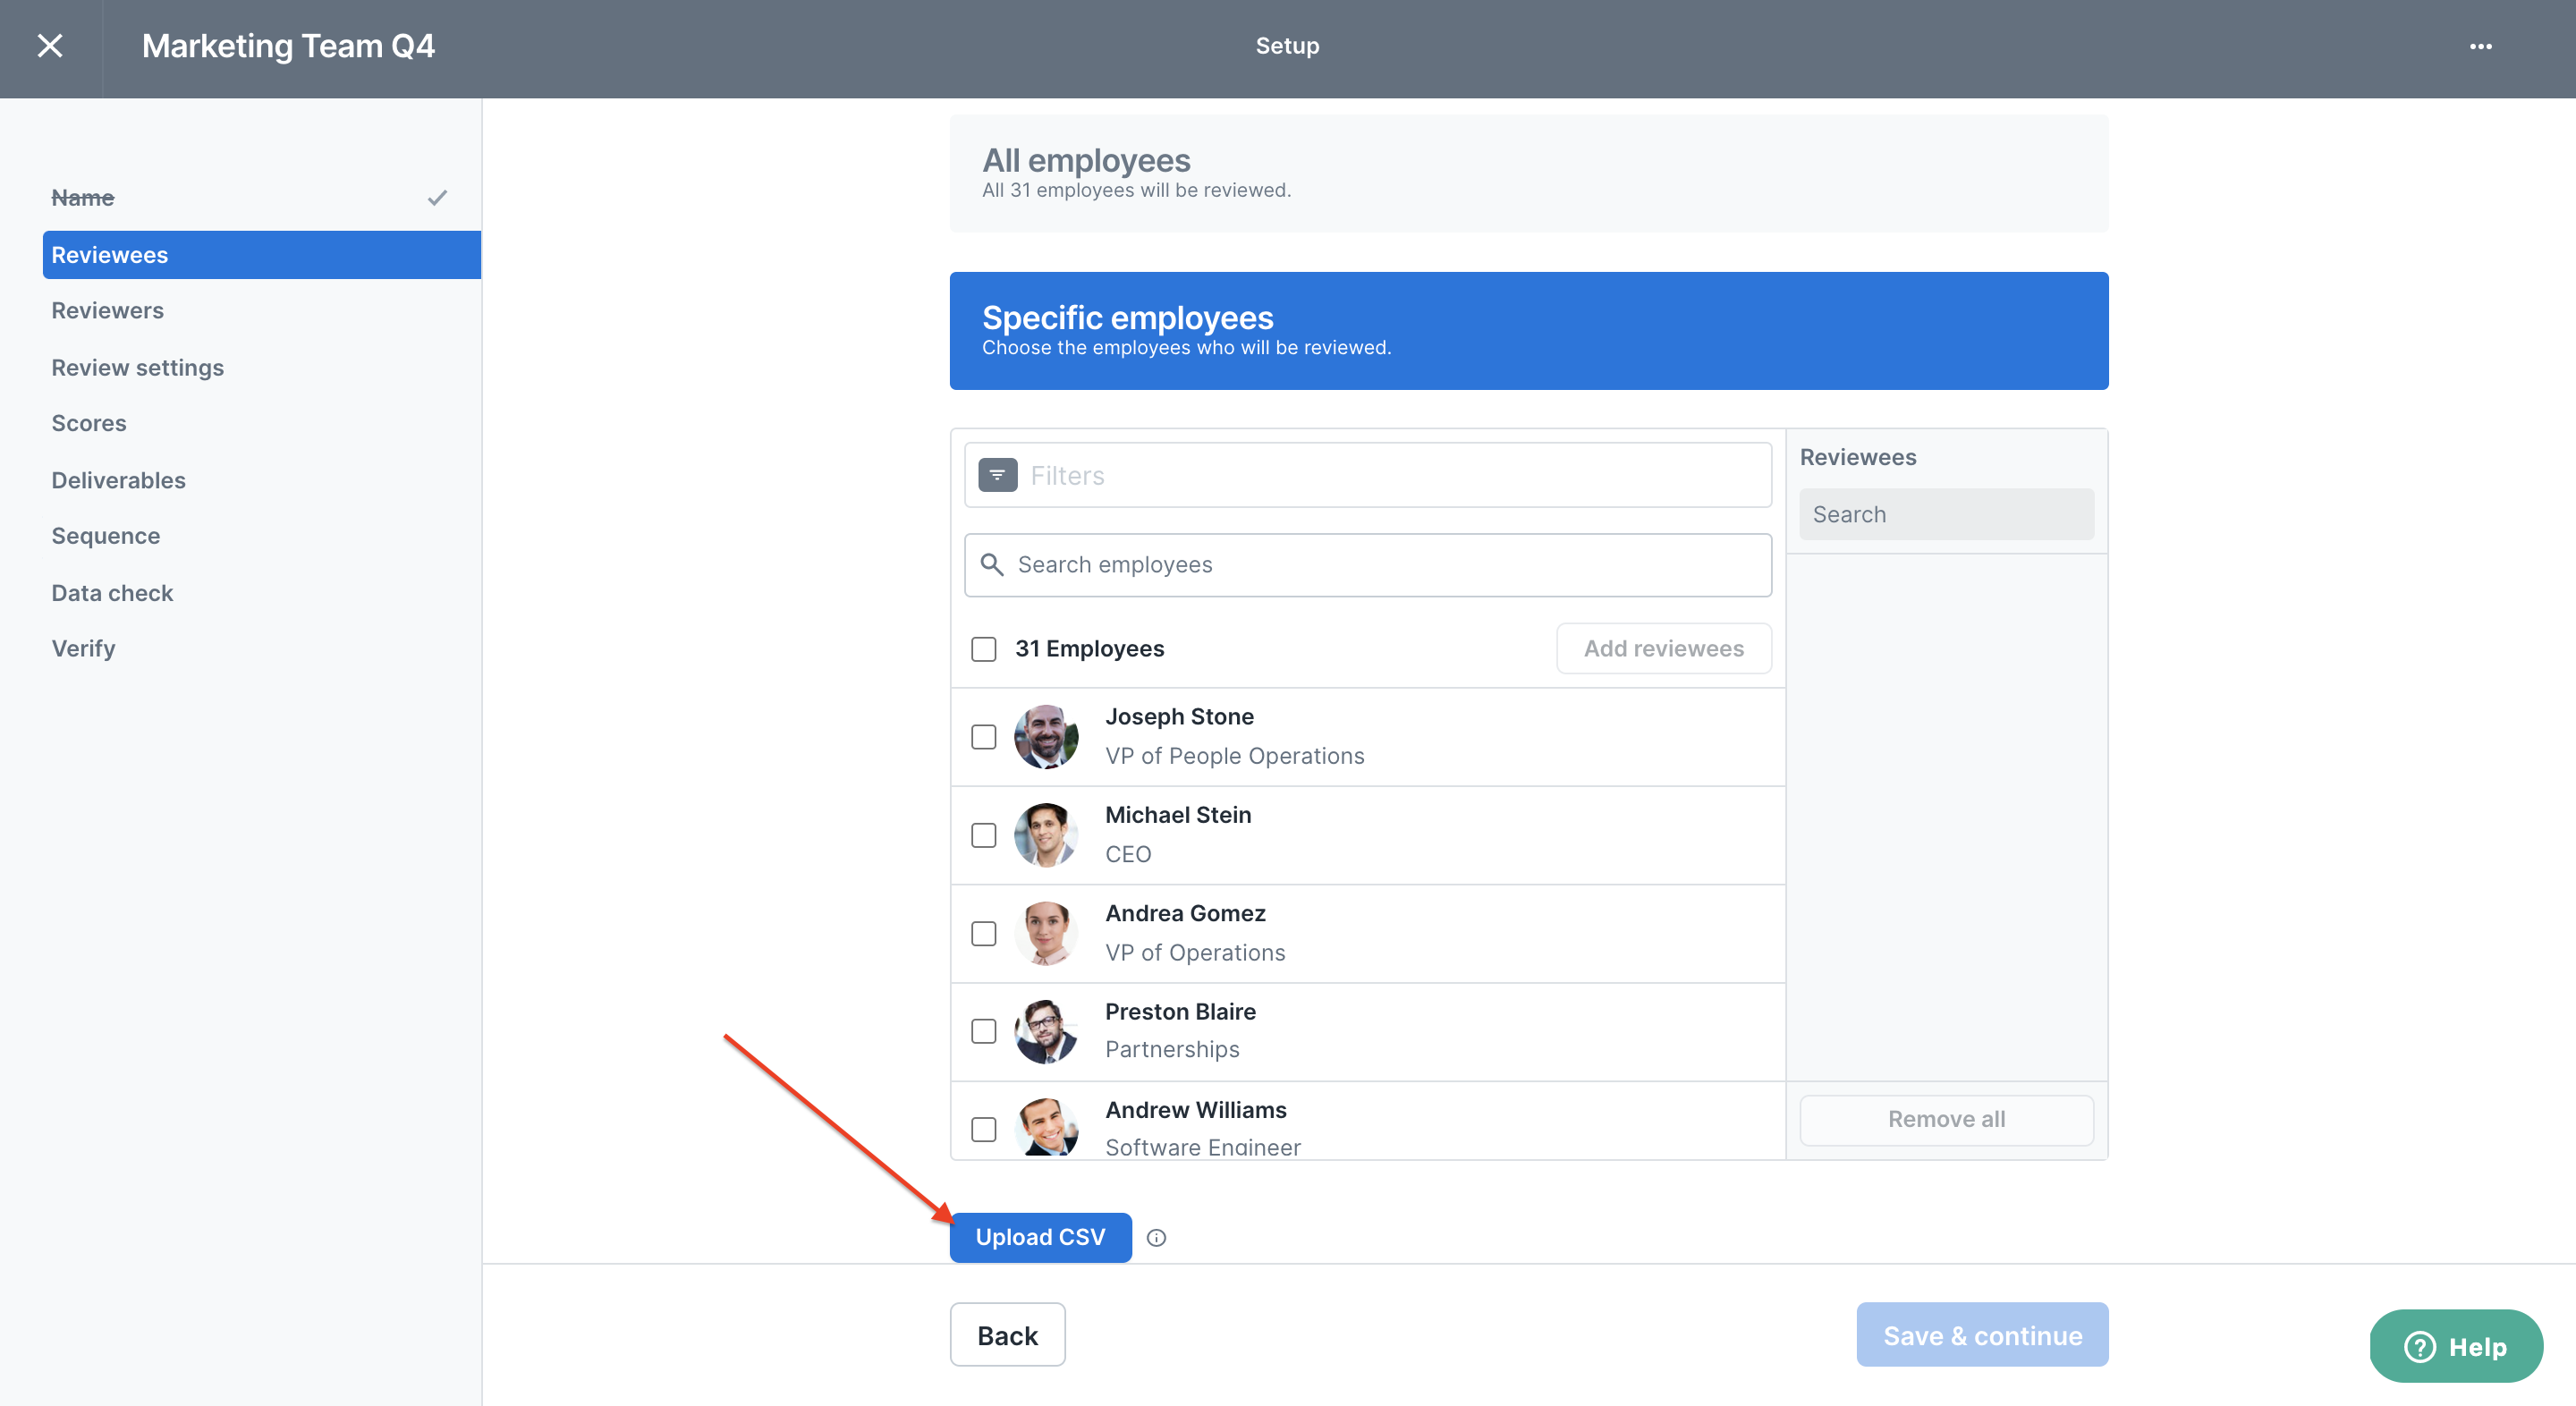Open Joseph Stone's profile photo
The image size is (2576, 1406).
(x=1046, y=737)
